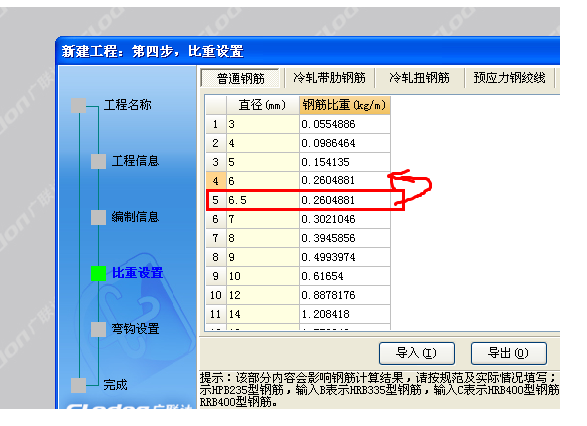
Task: Click the gray square icon beside 工程信息
Action: click(x=98, y=161)
